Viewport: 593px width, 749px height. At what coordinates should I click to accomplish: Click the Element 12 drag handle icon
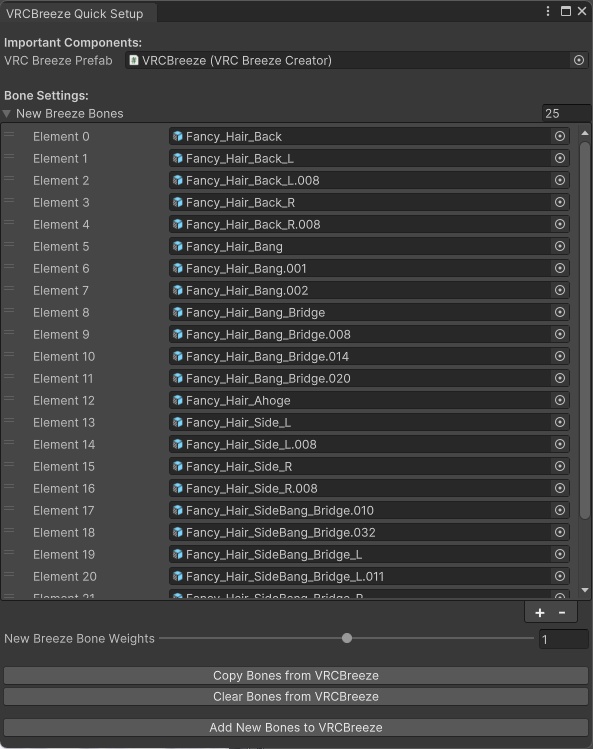tap(9, 399)
